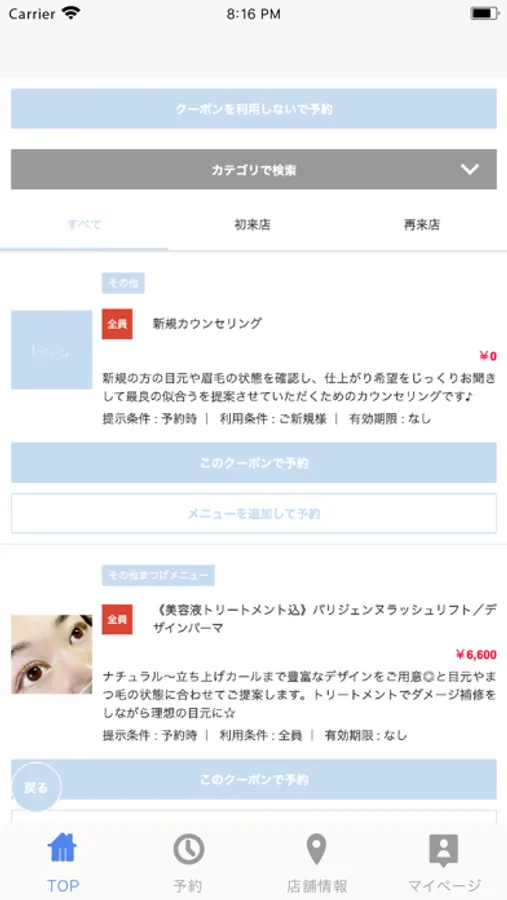Select the すべて tab
Screen dimensions: 507x900
84,225
